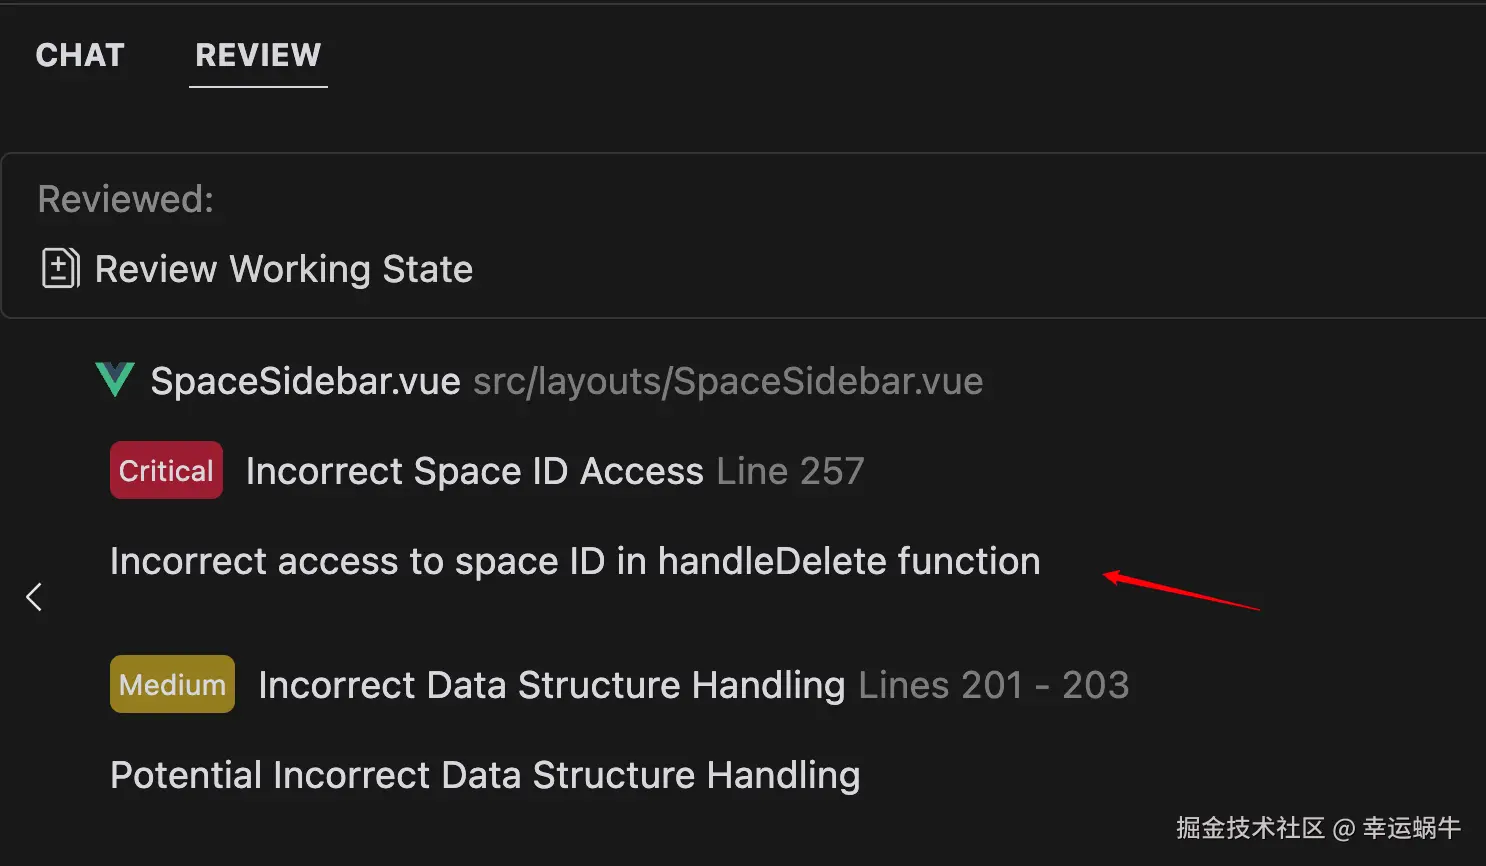This screenshot has width=1486, height=866.
Task: Click the yellow Medium severity badge
Action: point(172,684)
